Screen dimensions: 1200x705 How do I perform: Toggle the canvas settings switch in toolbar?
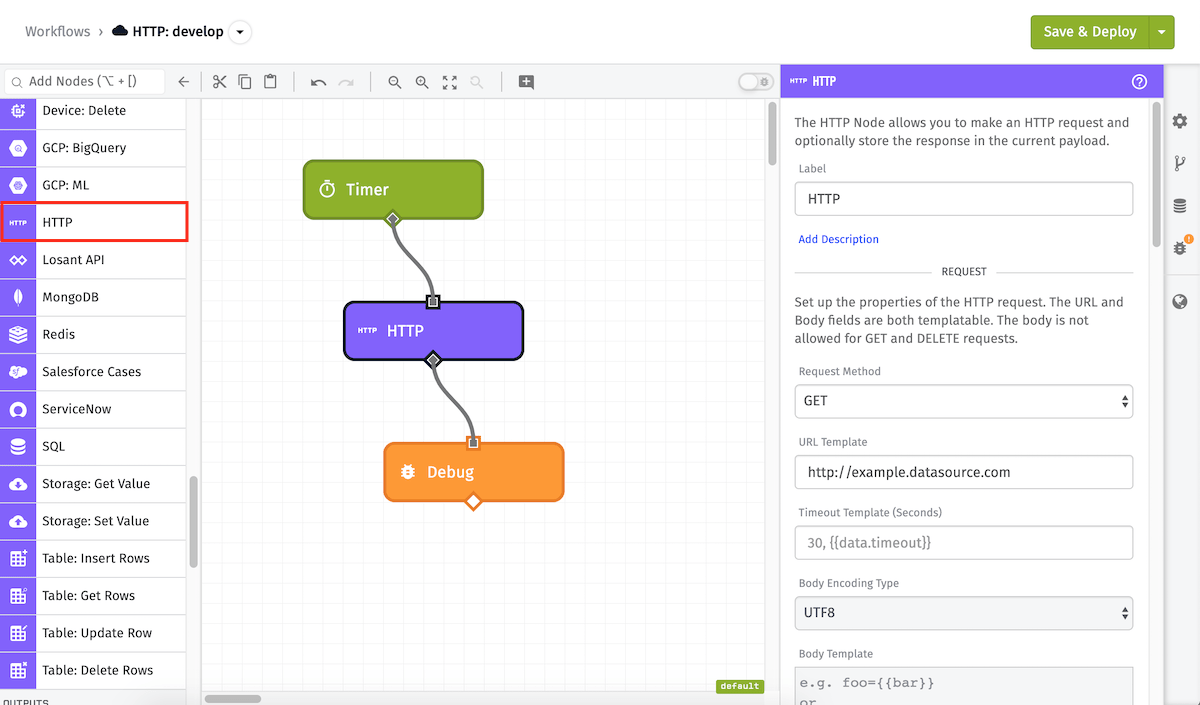coord(756,82)
